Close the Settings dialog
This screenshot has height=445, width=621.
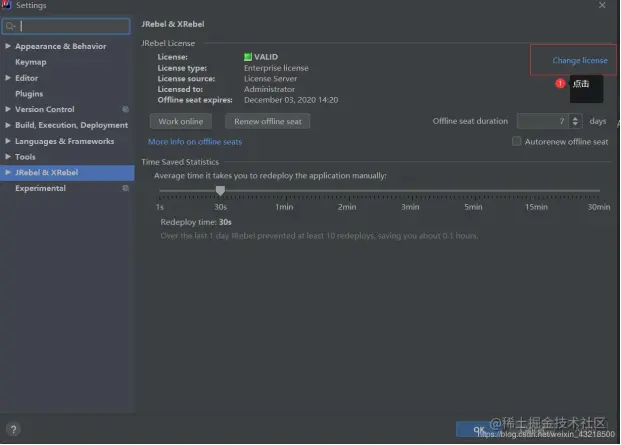[602, 5]
